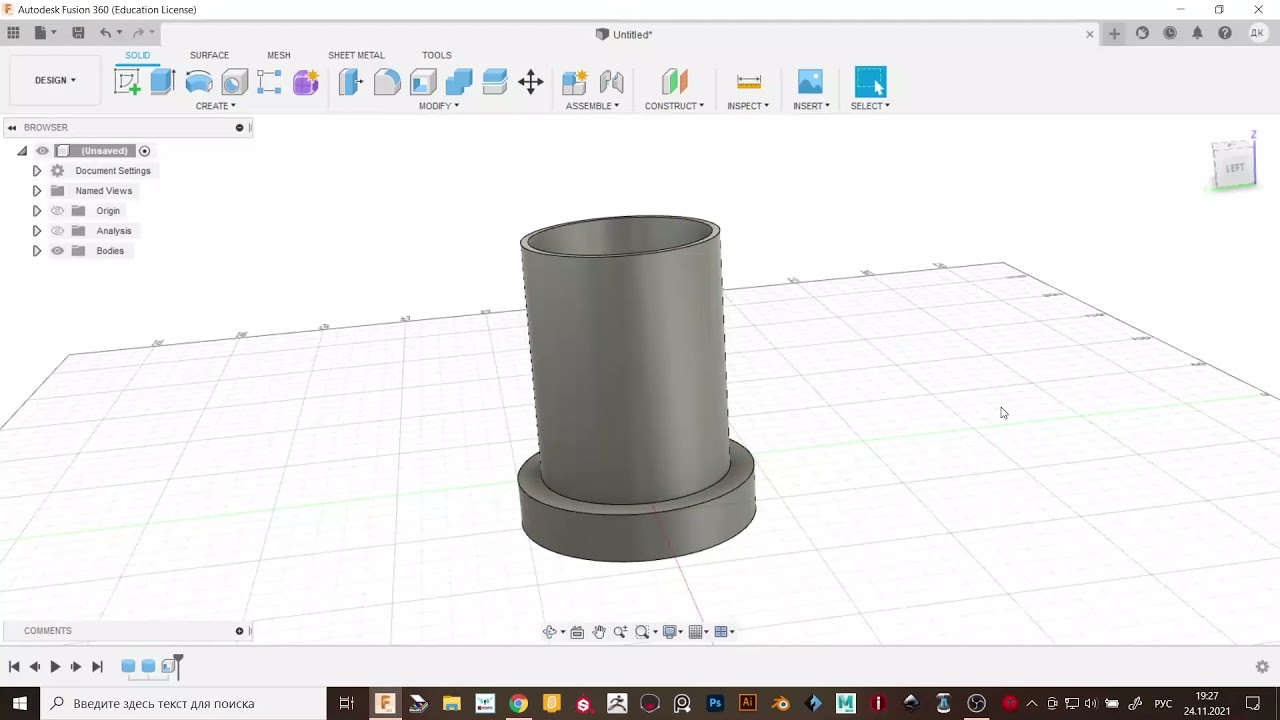Screen dimensions: 1280x720
Task: Switch to the MESH tab
Action: click(279, 55)
